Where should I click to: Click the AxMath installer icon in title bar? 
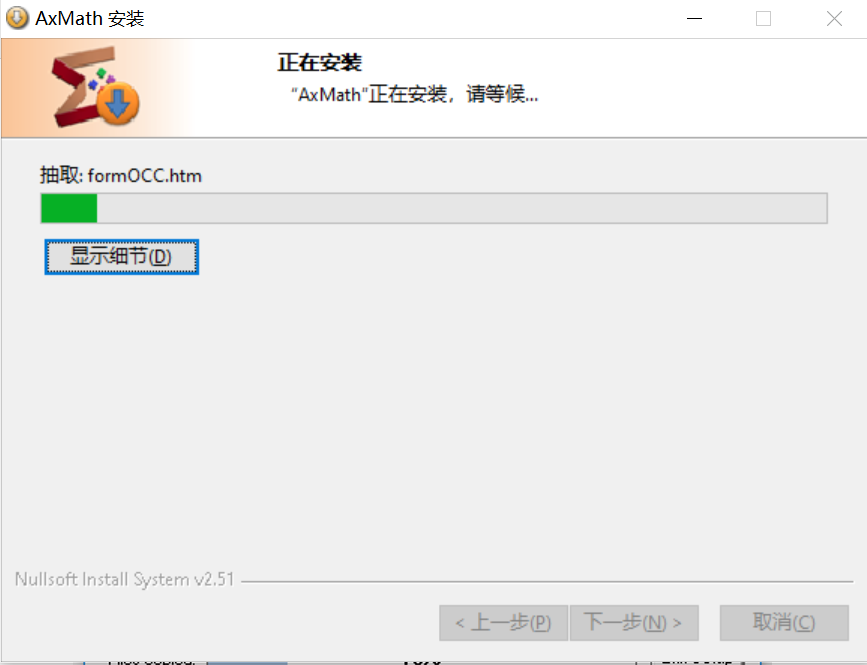click(17, 18)
